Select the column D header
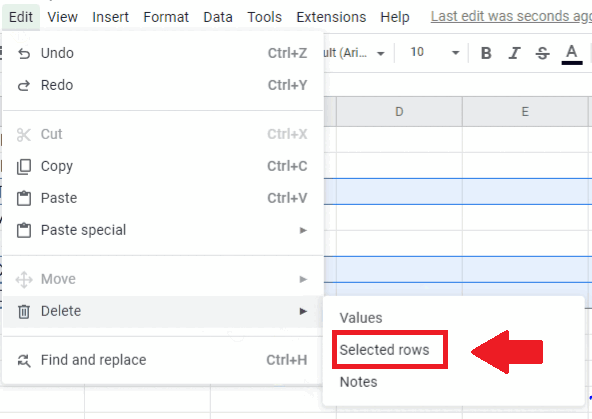 pos(399,111)
